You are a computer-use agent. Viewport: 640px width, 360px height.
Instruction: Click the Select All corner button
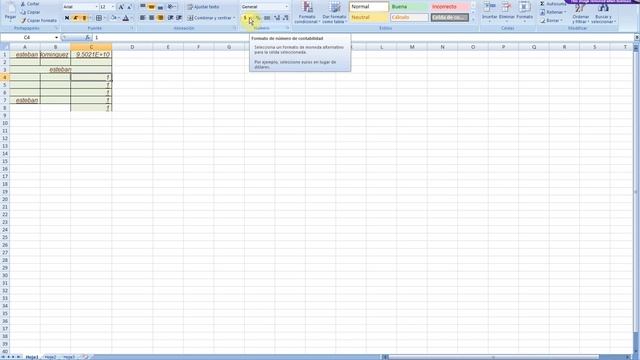[x=5, y=47]
